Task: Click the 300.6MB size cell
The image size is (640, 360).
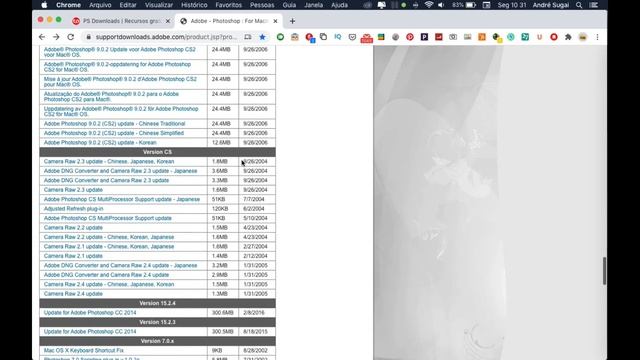Action: 222,313
